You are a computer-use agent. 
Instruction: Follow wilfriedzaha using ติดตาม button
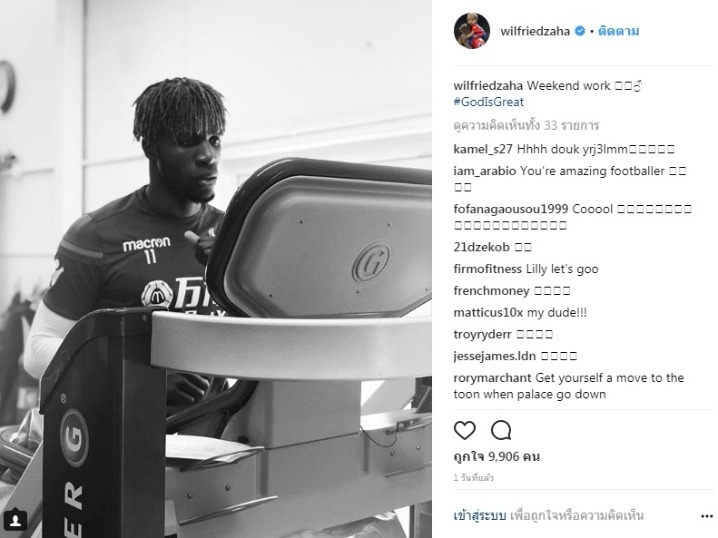[618, 31]
